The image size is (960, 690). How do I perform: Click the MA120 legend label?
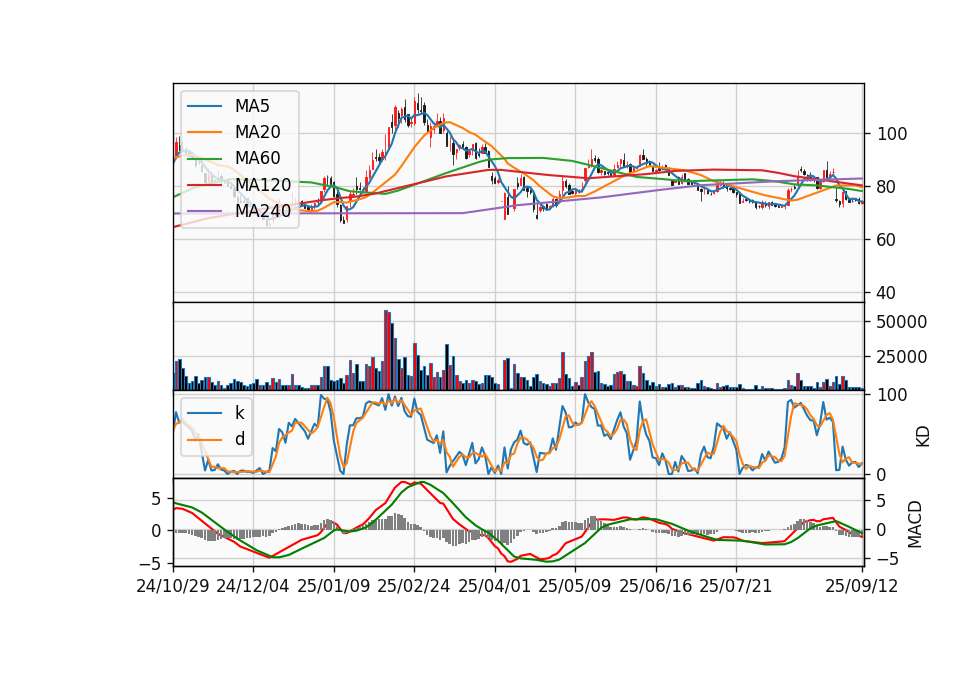[263, 184]
